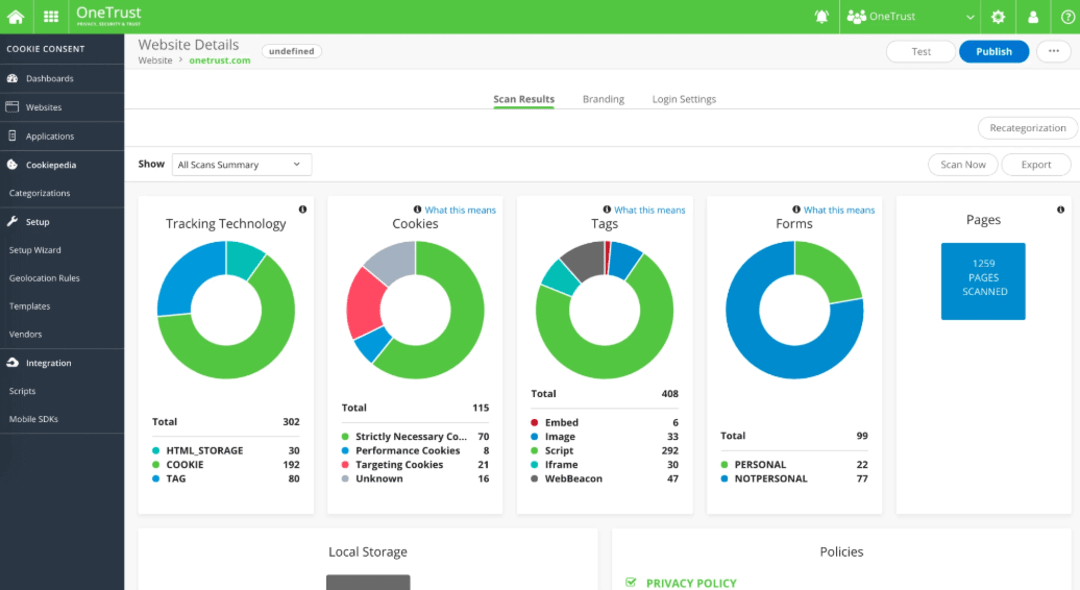
Task: Open the notifications bell
Action: [821, 16]
